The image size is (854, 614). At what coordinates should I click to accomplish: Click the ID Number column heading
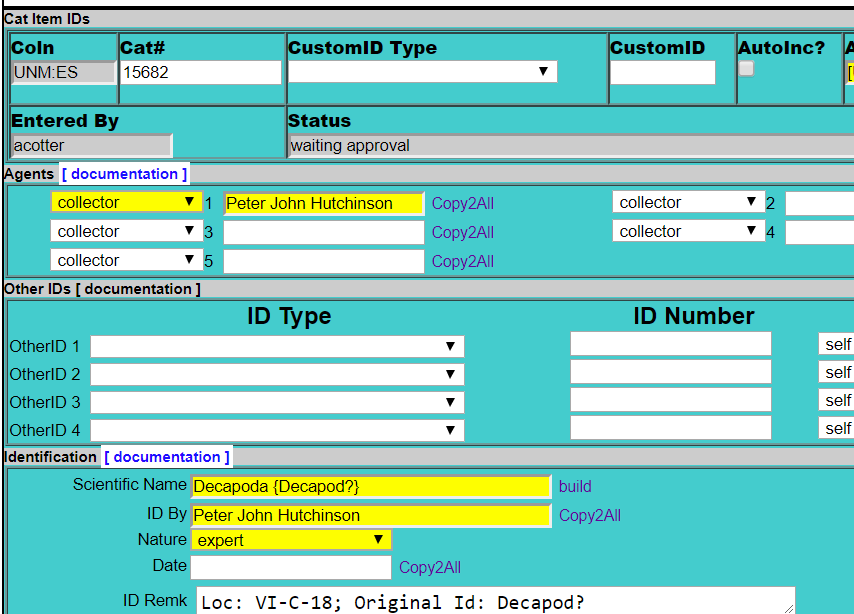click(693, 316)
